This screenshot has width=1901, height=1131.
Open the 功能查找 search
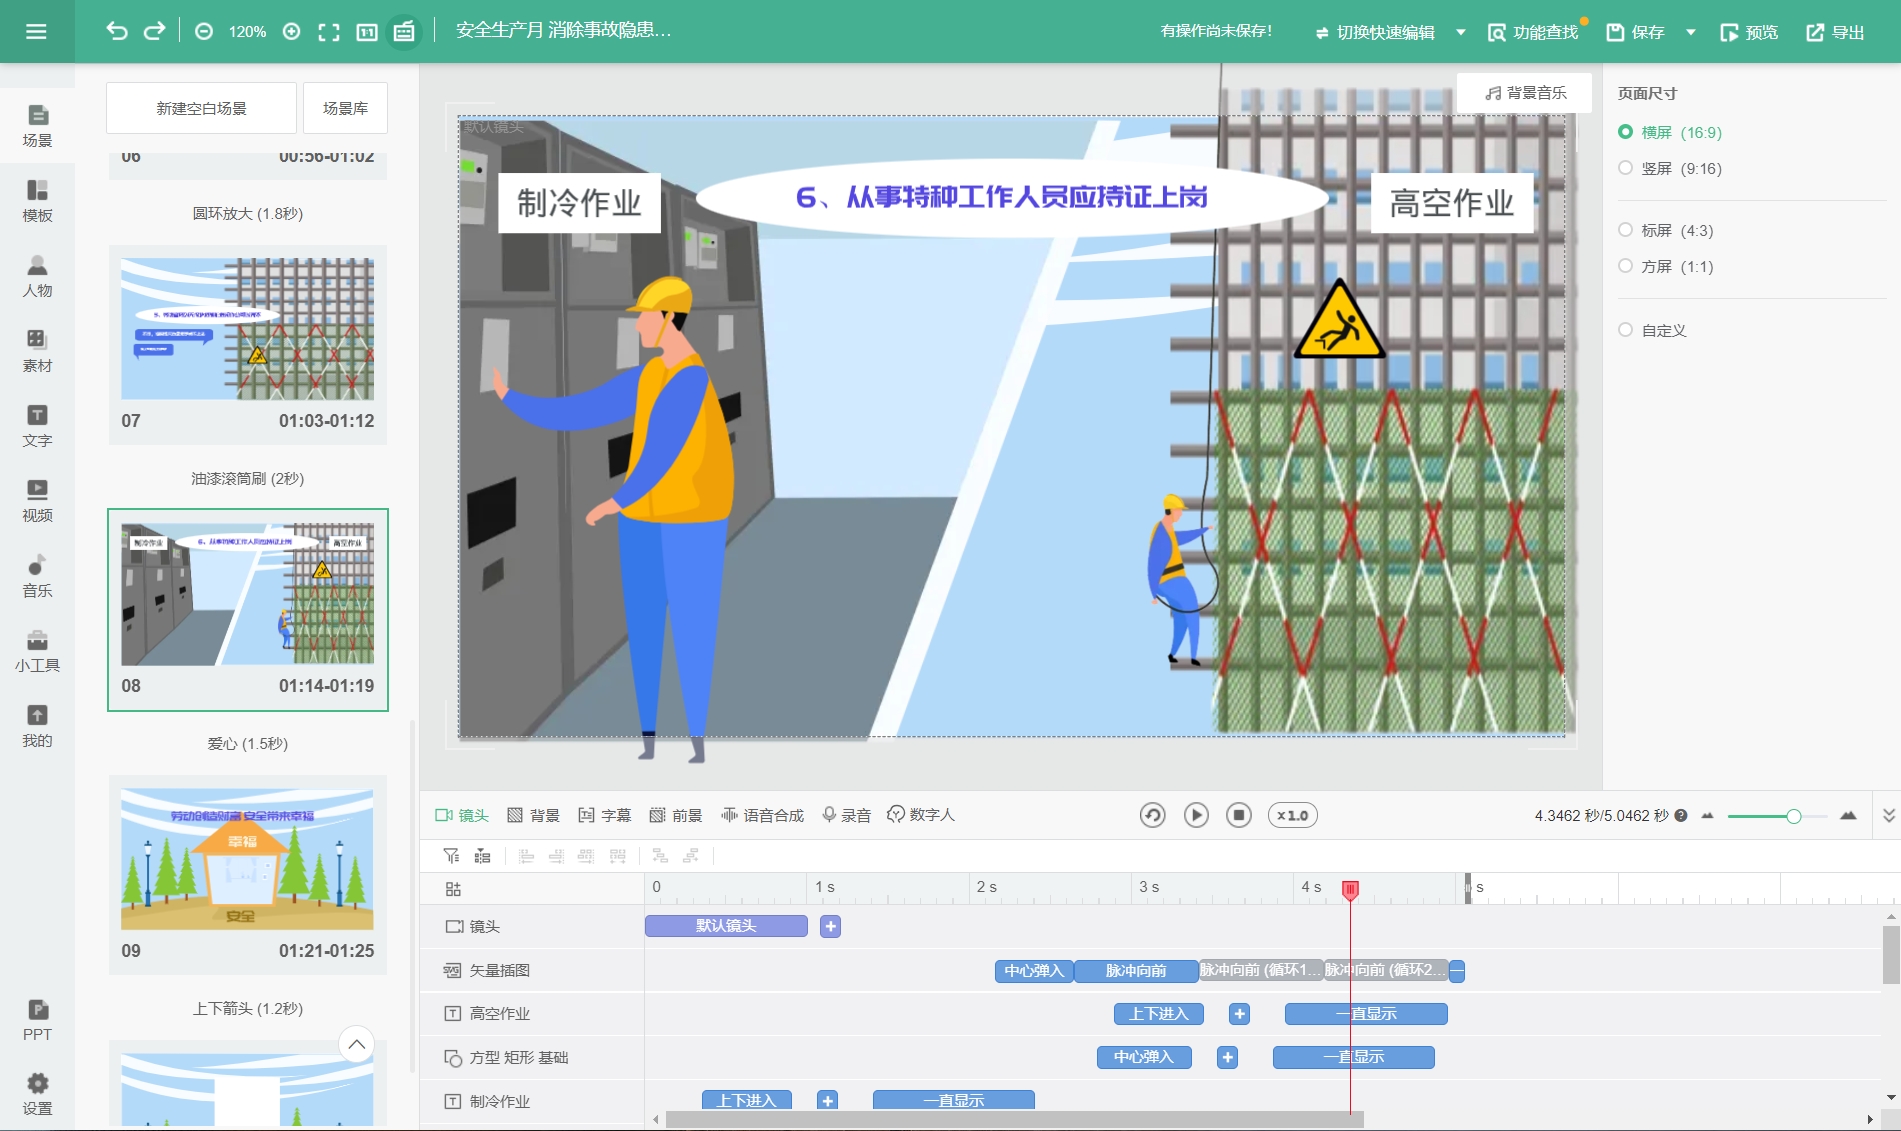1533,32
